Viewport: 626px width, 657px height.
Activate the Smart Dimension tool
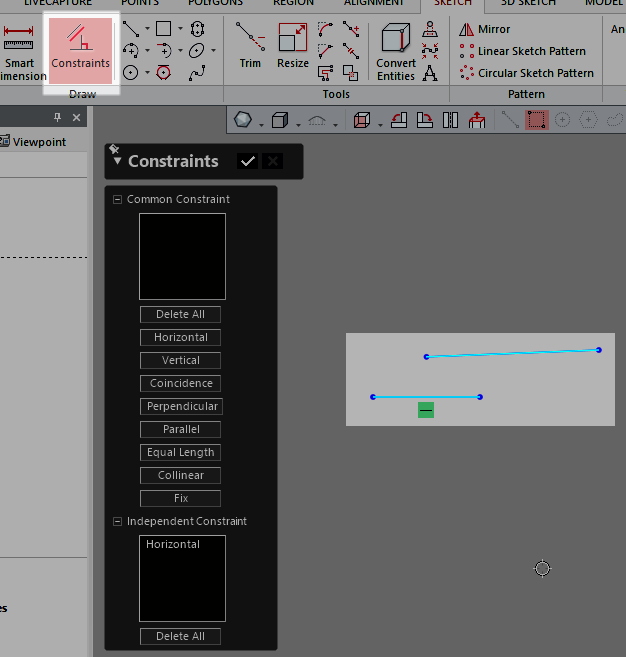pos(18,52)
